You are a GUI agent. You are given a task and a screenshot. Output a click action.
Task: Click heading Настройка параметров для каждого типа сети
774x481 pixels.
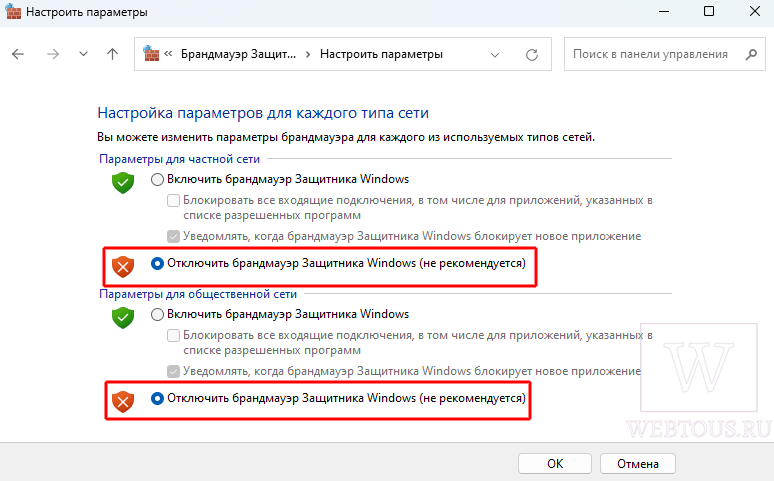[x=263, y=113]
